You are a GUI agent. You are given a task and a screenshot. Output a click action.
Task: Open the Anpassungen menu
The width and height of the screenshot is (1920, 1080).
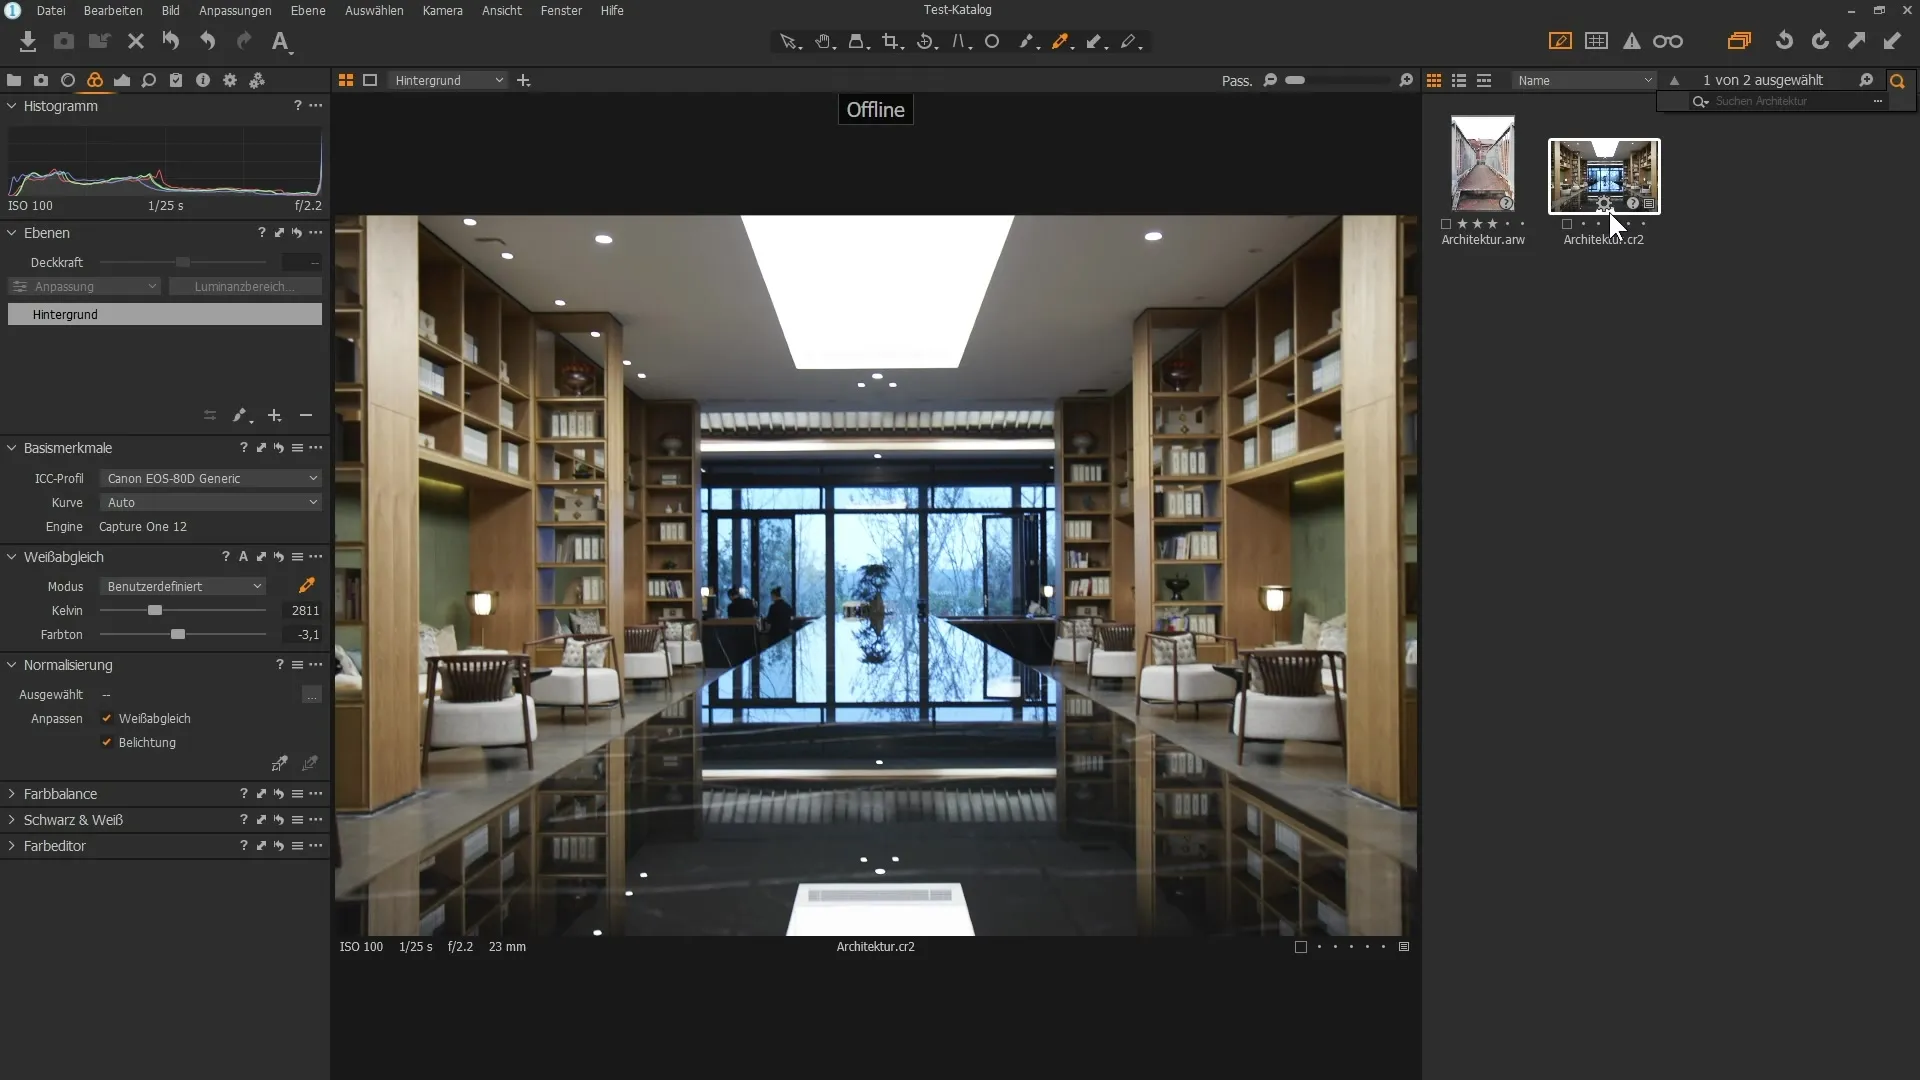coord(235,10)
